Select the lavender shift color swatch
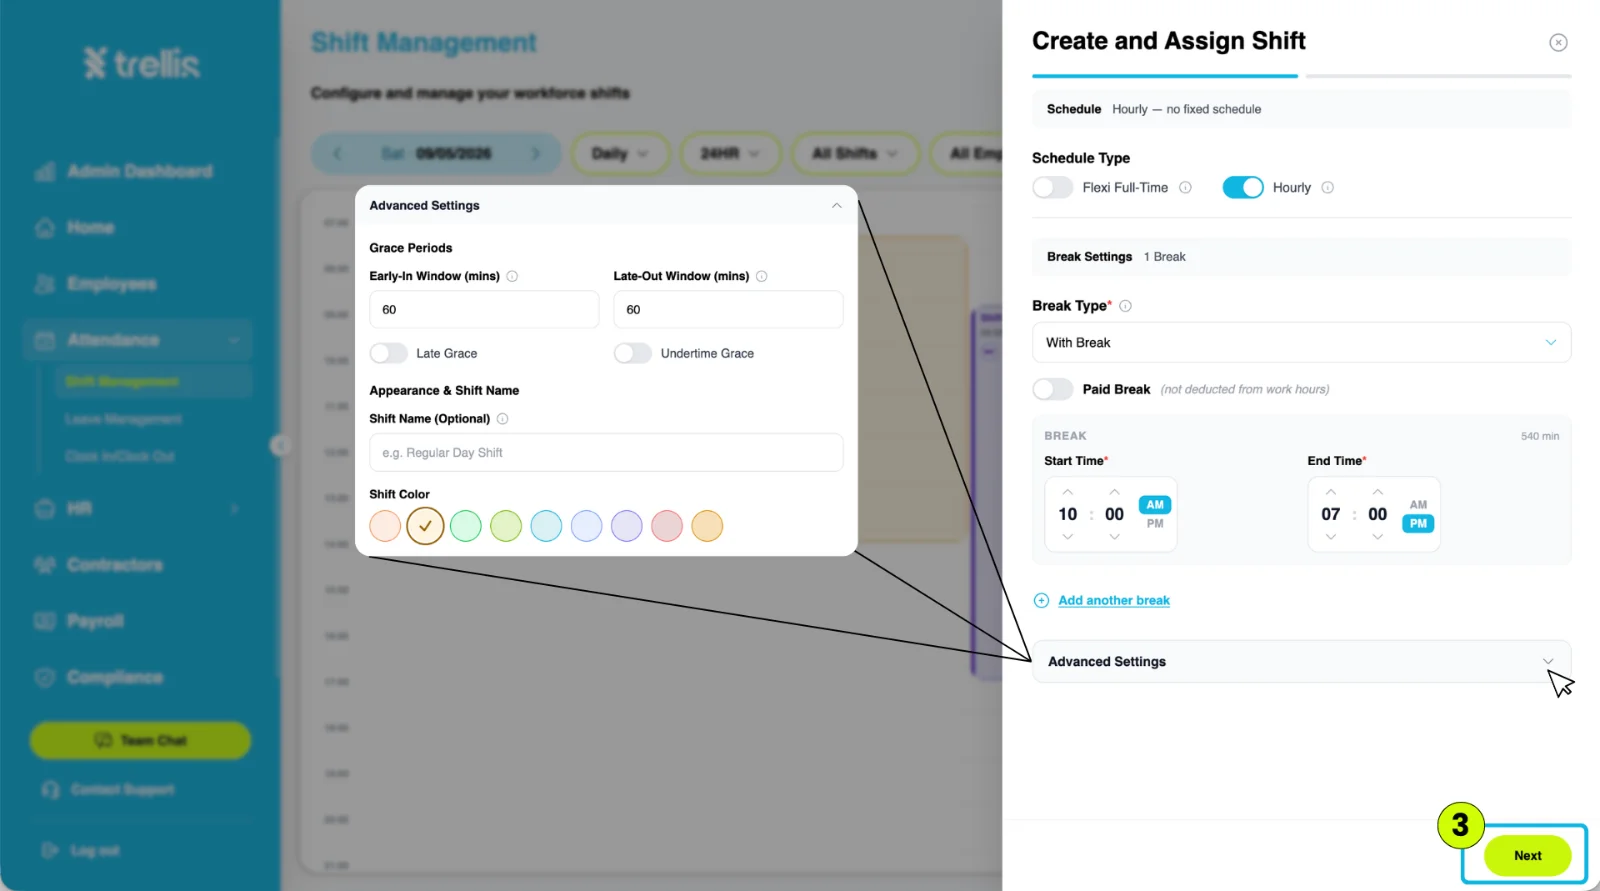Viewport: 1600px width, 891px height. pyautogui.click(x=627, y=526)
